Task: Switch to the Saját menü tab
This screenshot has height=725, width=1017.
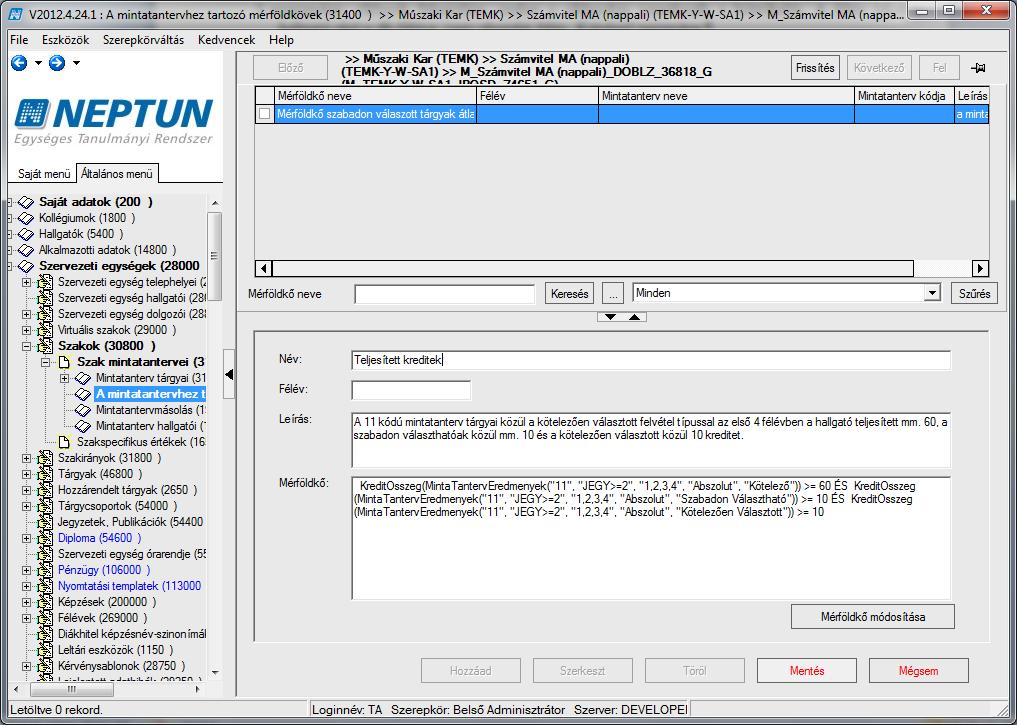Action: coord(43,174)
